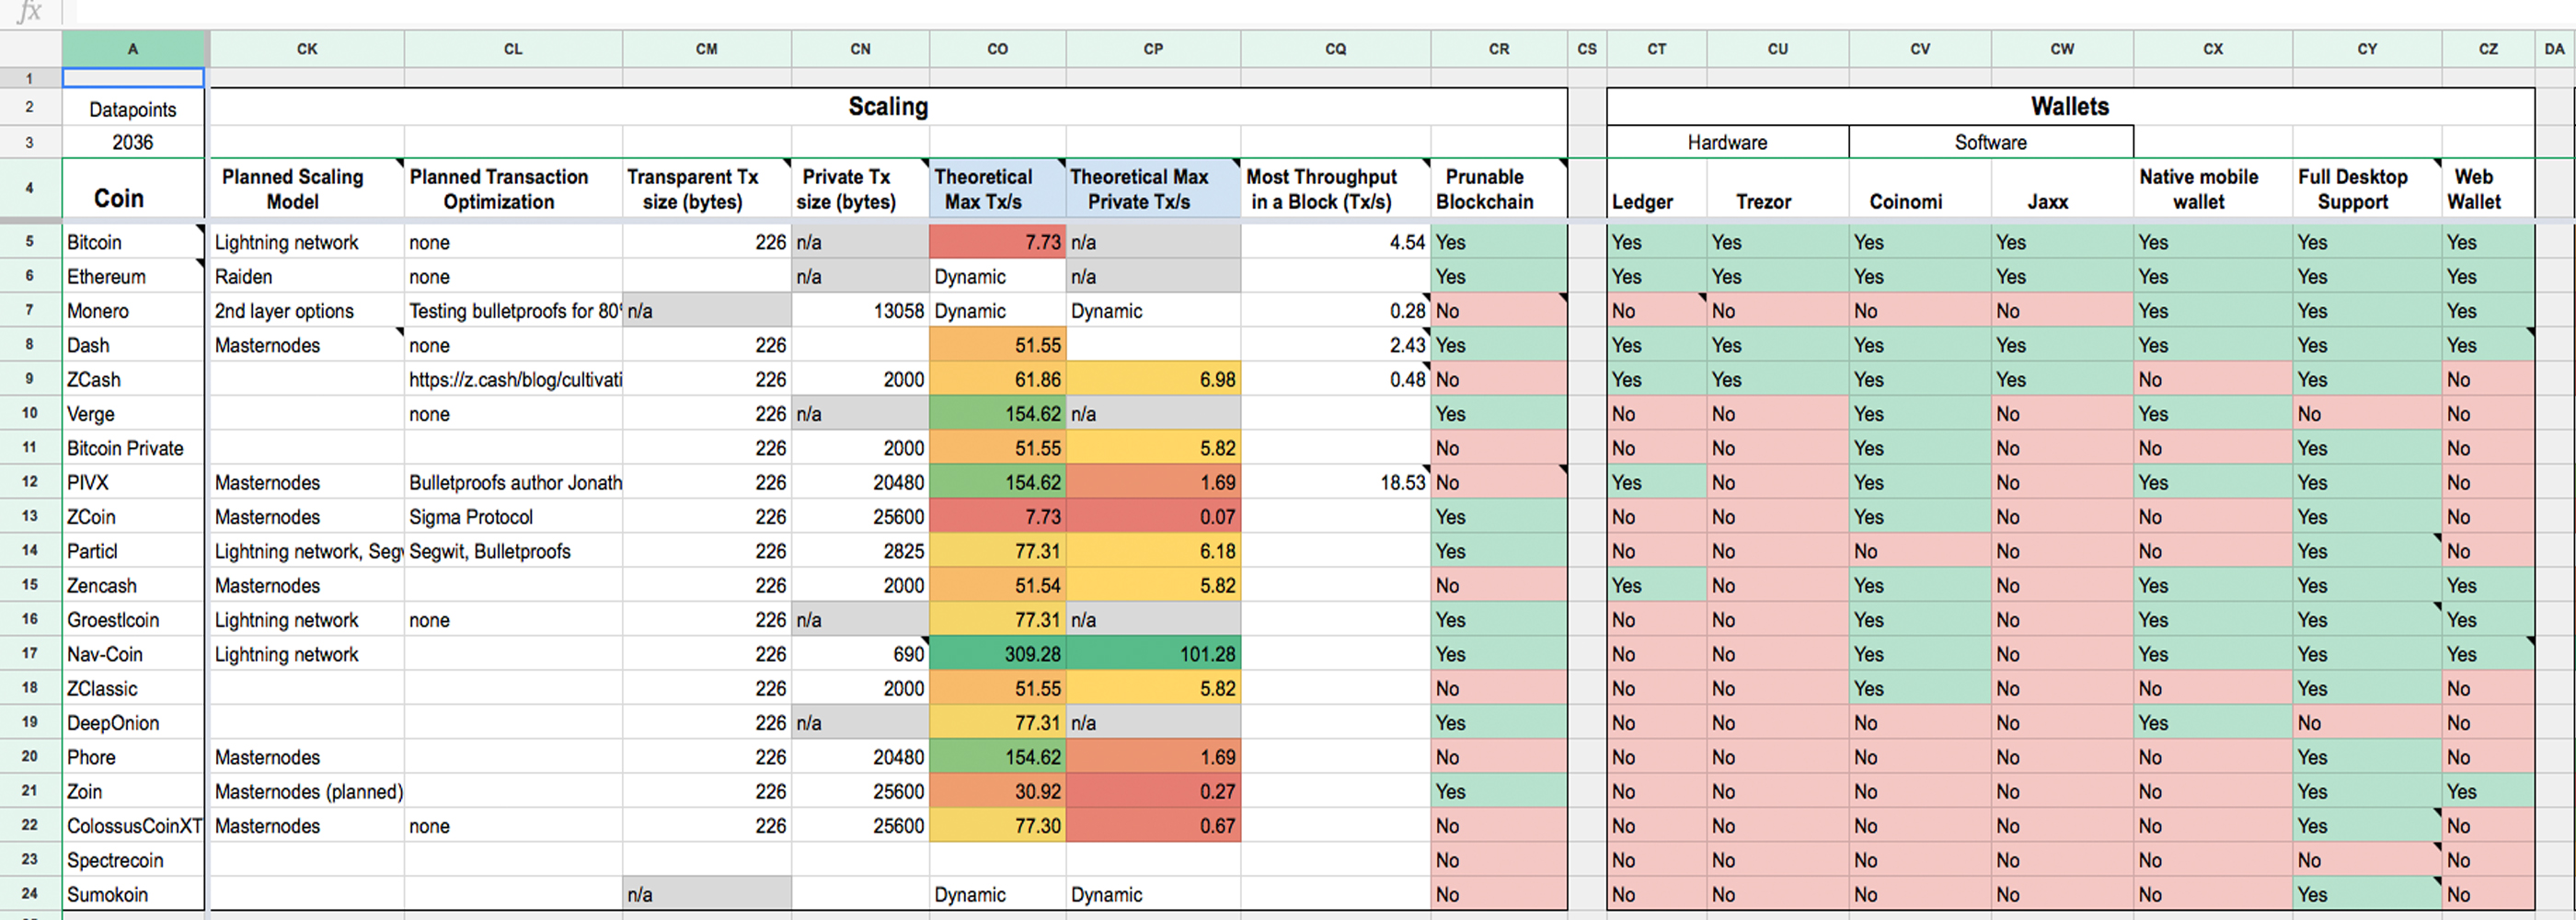
Task: Select column header CO
Action: [x=997, y=49]
